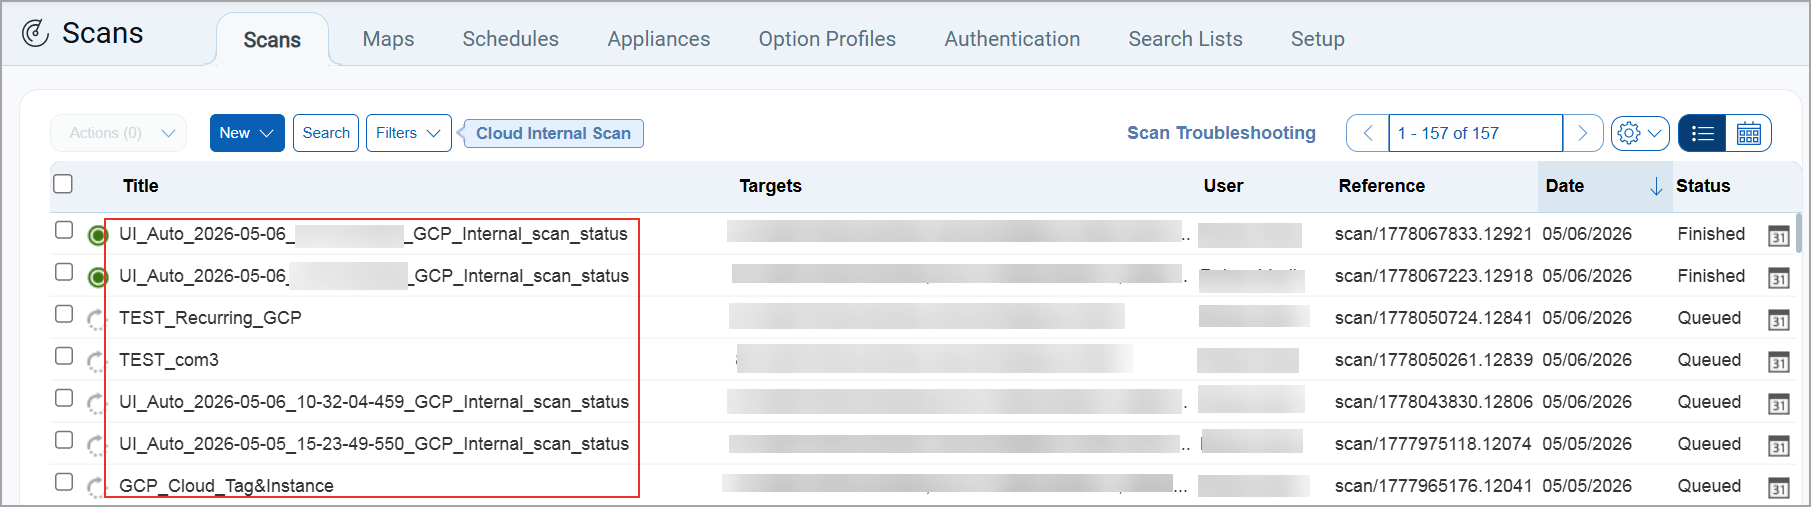Select checkbox for scan/1778067833.12921
The width and height of the screenshot is (1811, 507).
point(64,230)
